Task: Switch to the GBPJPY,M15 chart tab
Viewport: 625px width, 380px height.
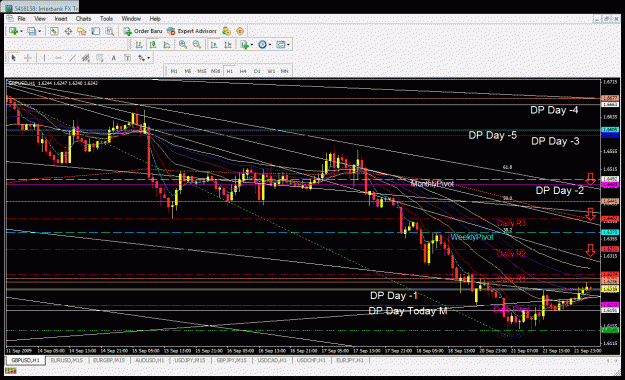Action: click(x=231, y=360)
